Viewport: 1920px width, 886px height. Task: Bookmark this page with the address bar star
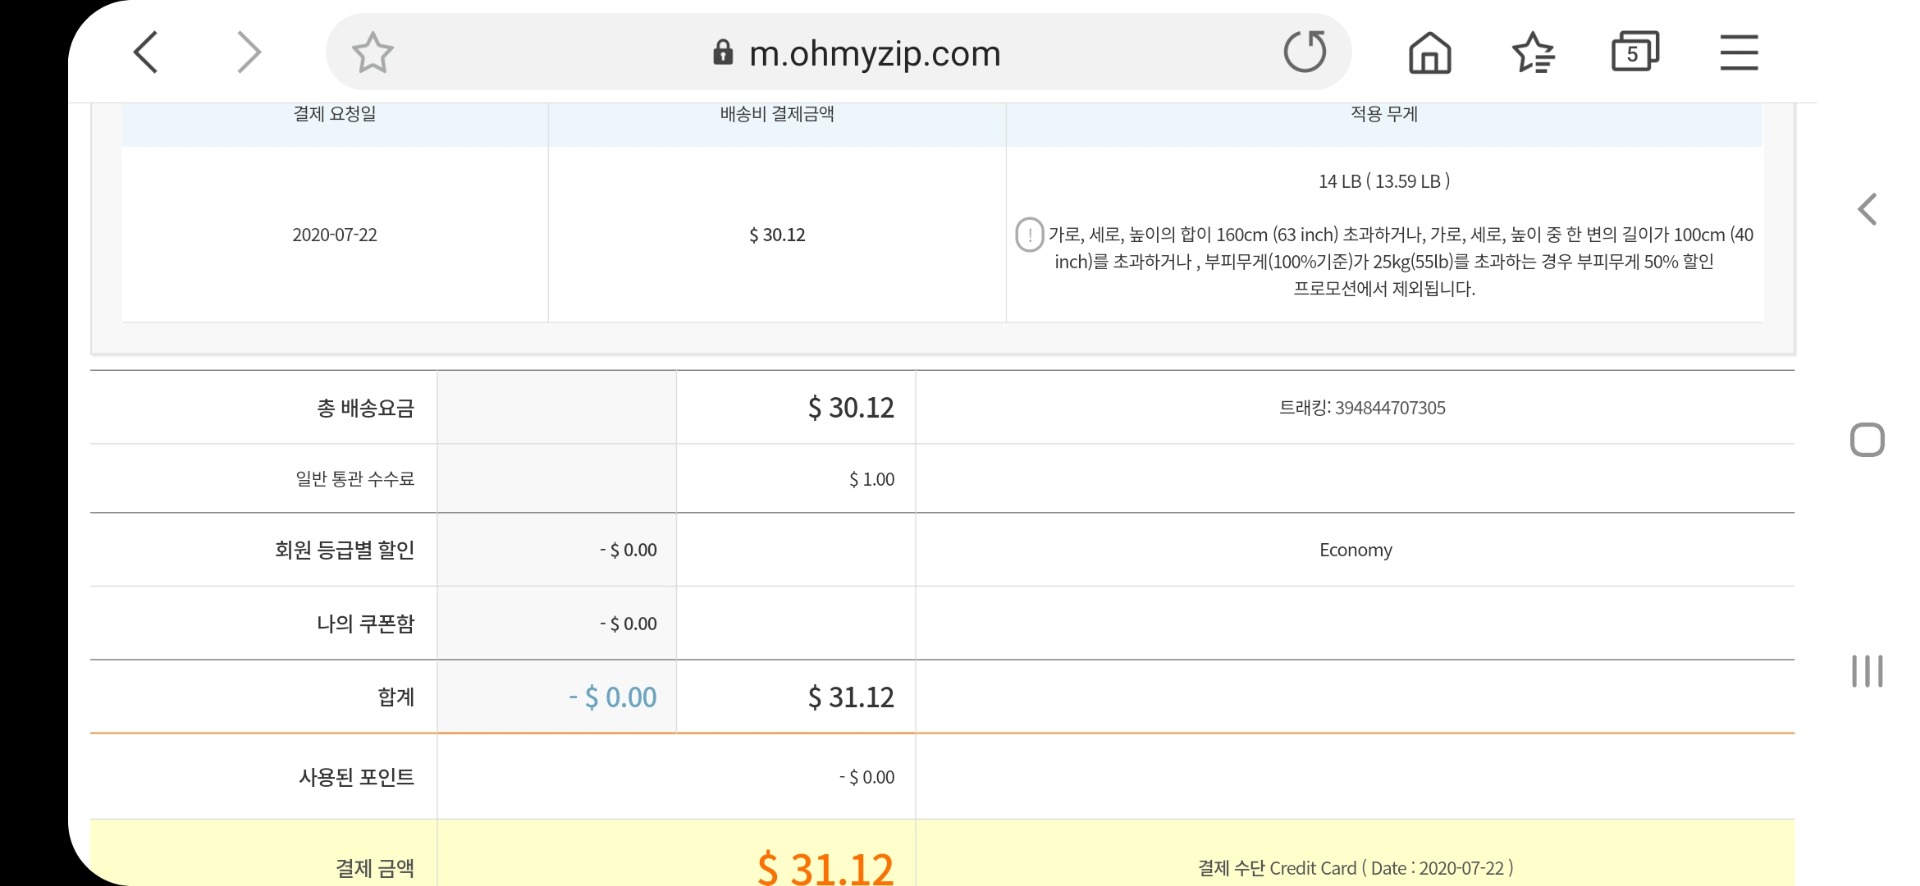[372, 53]
